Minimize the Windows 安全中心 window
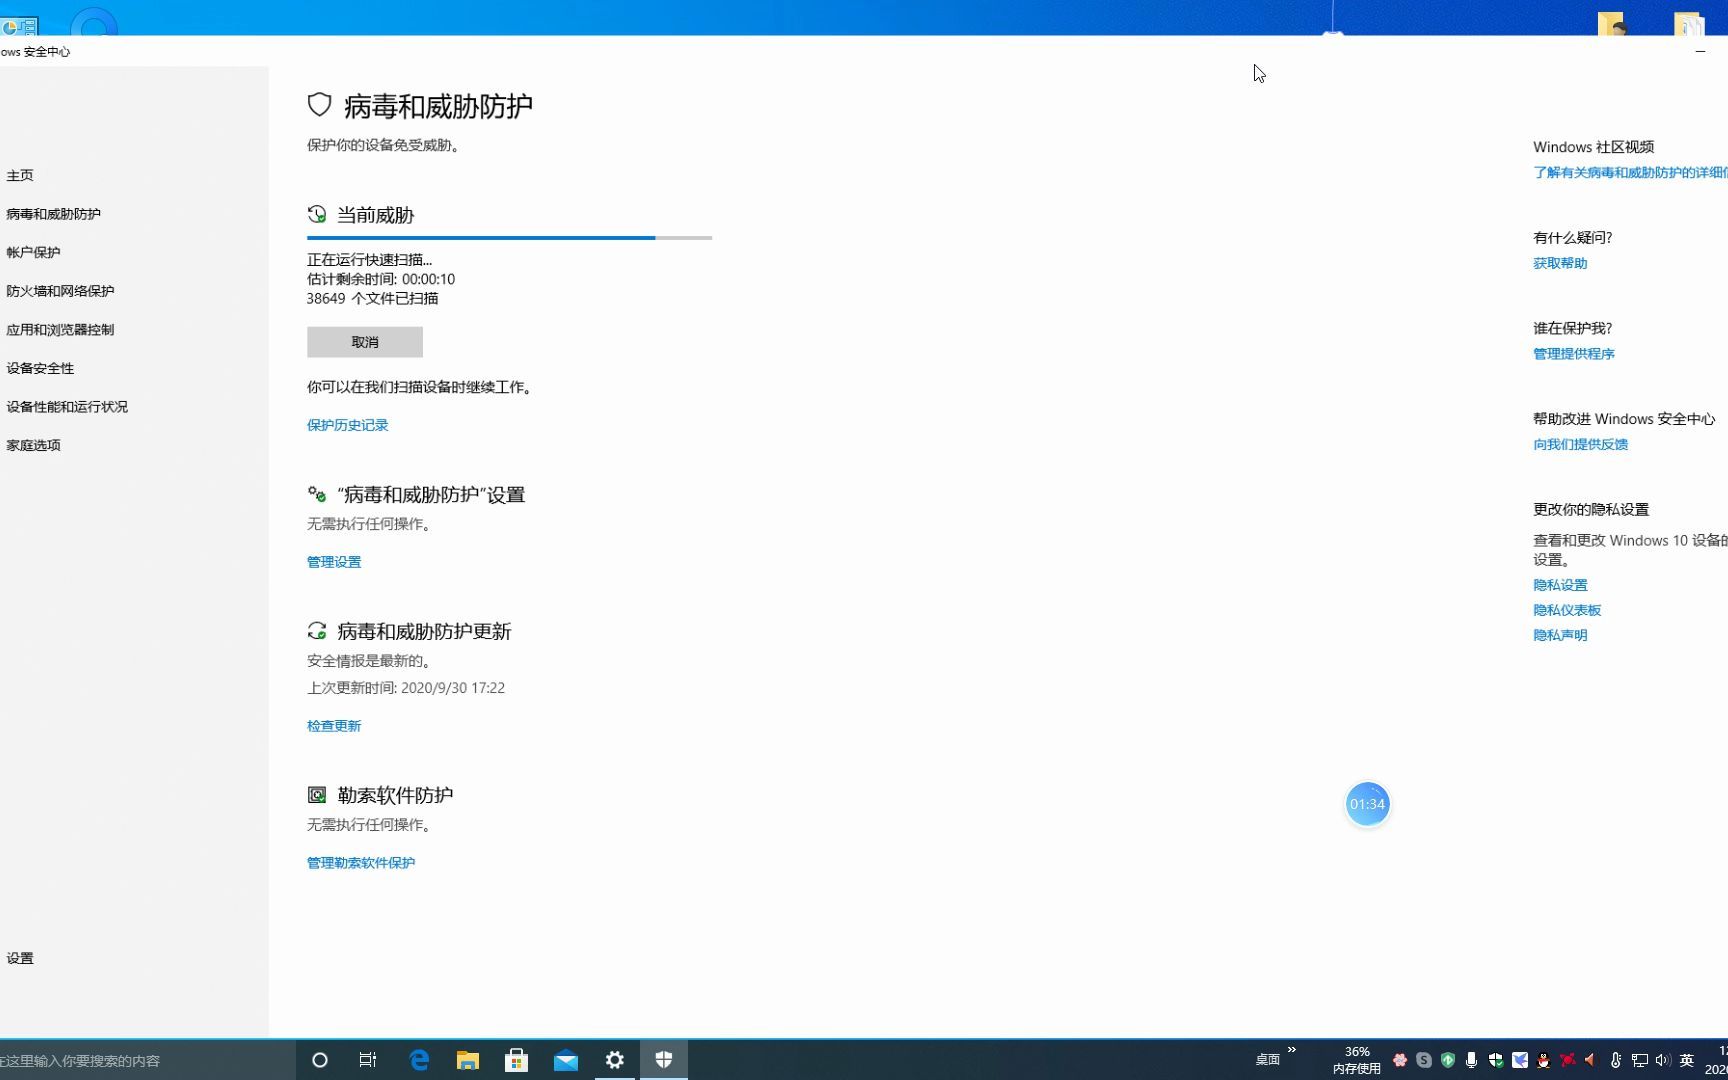This screenshot has height=1080, width=1728. [x=1700, y=51]
